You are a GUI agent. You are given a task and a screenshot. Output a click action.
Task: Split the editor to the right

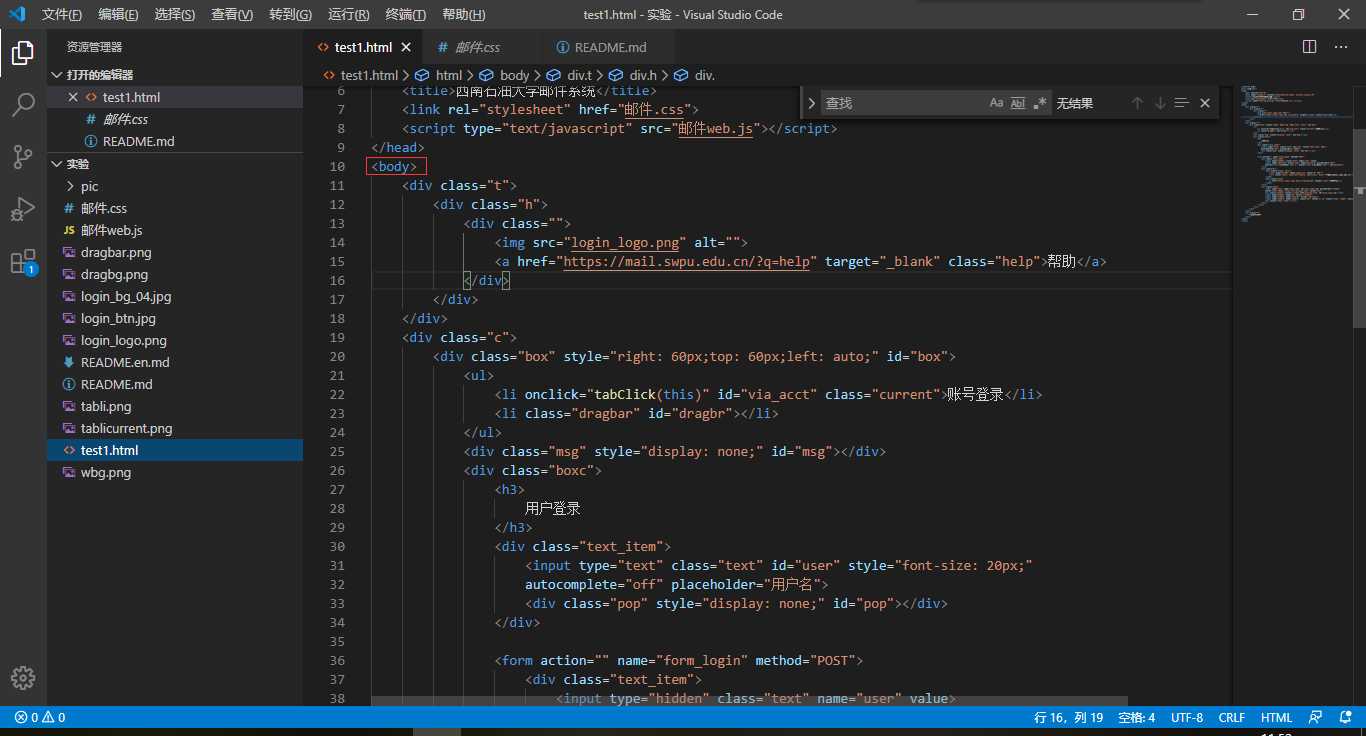(1310, 47)
